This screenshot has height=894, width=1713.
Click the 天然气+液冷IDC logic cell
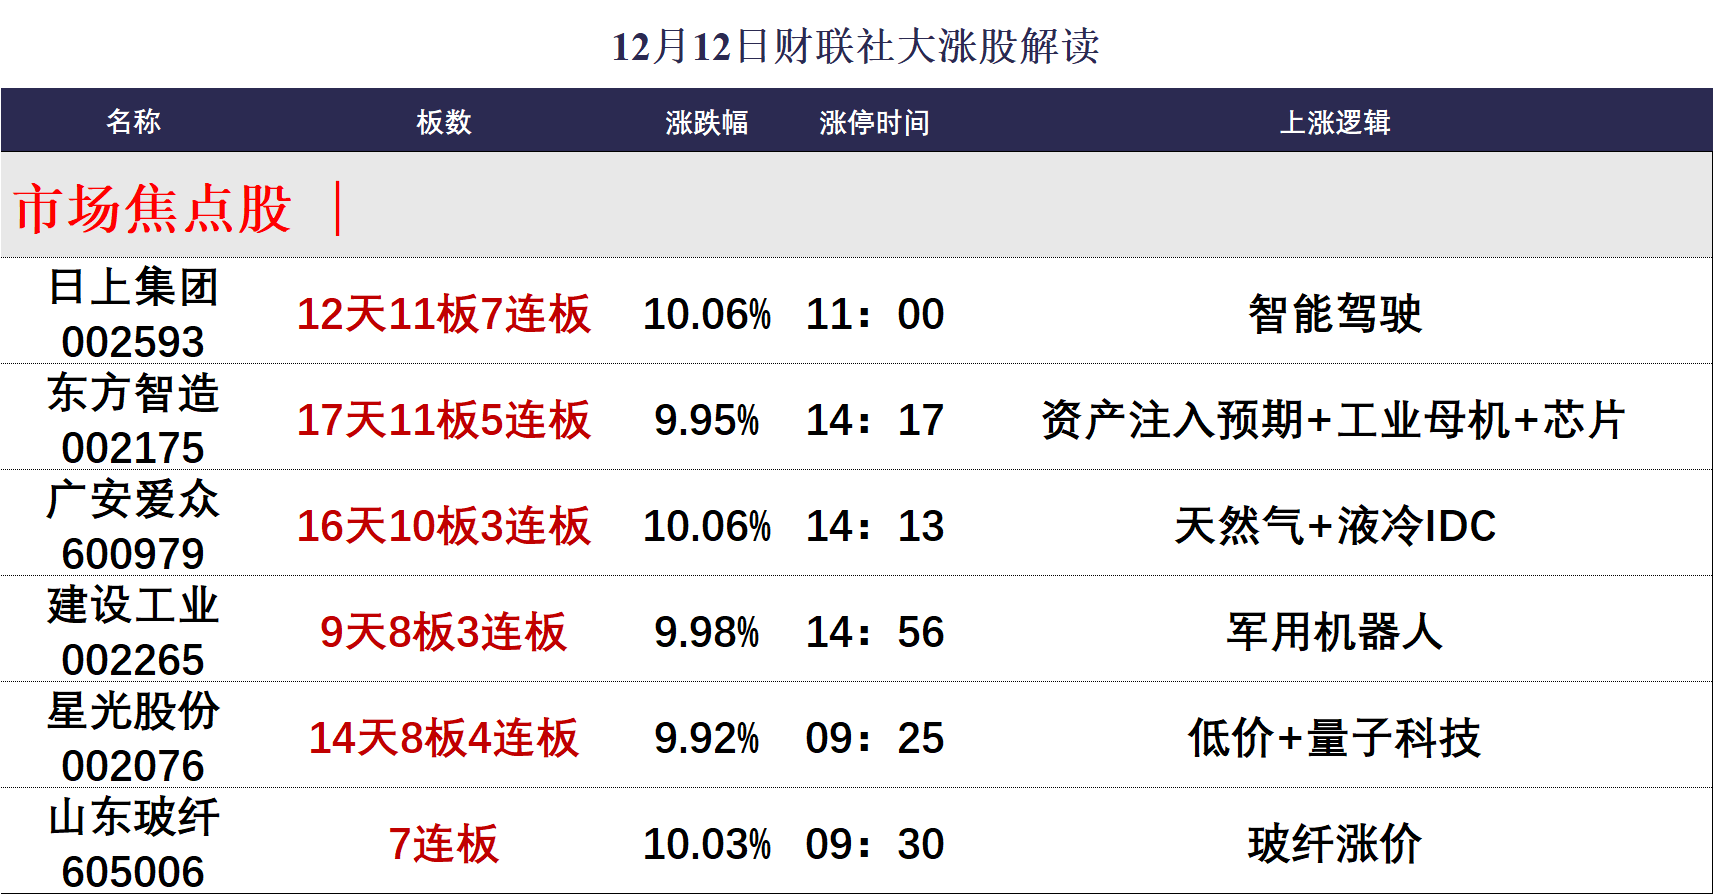1334,526
